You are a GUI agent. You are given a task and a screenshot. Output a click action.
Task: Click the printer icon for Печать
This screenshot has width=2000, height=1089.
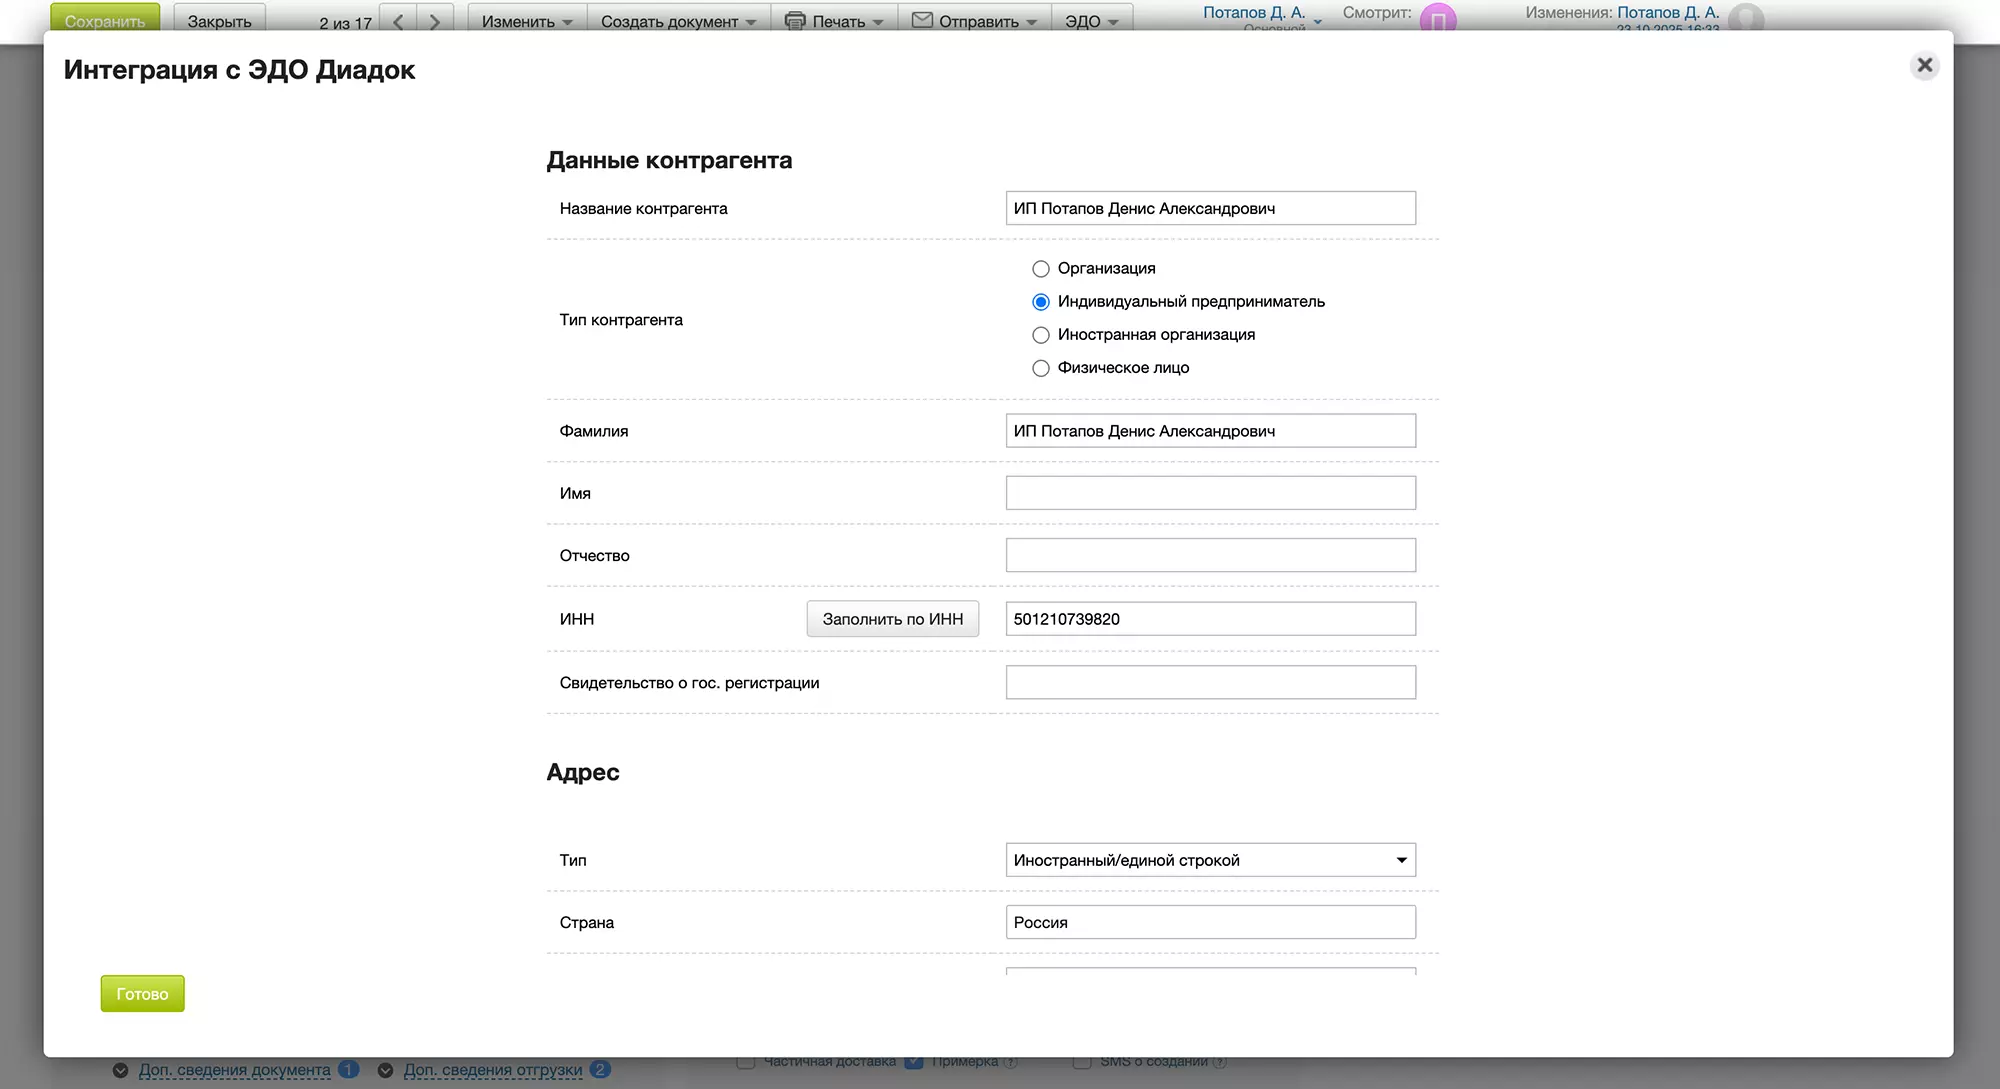[795, 20]
